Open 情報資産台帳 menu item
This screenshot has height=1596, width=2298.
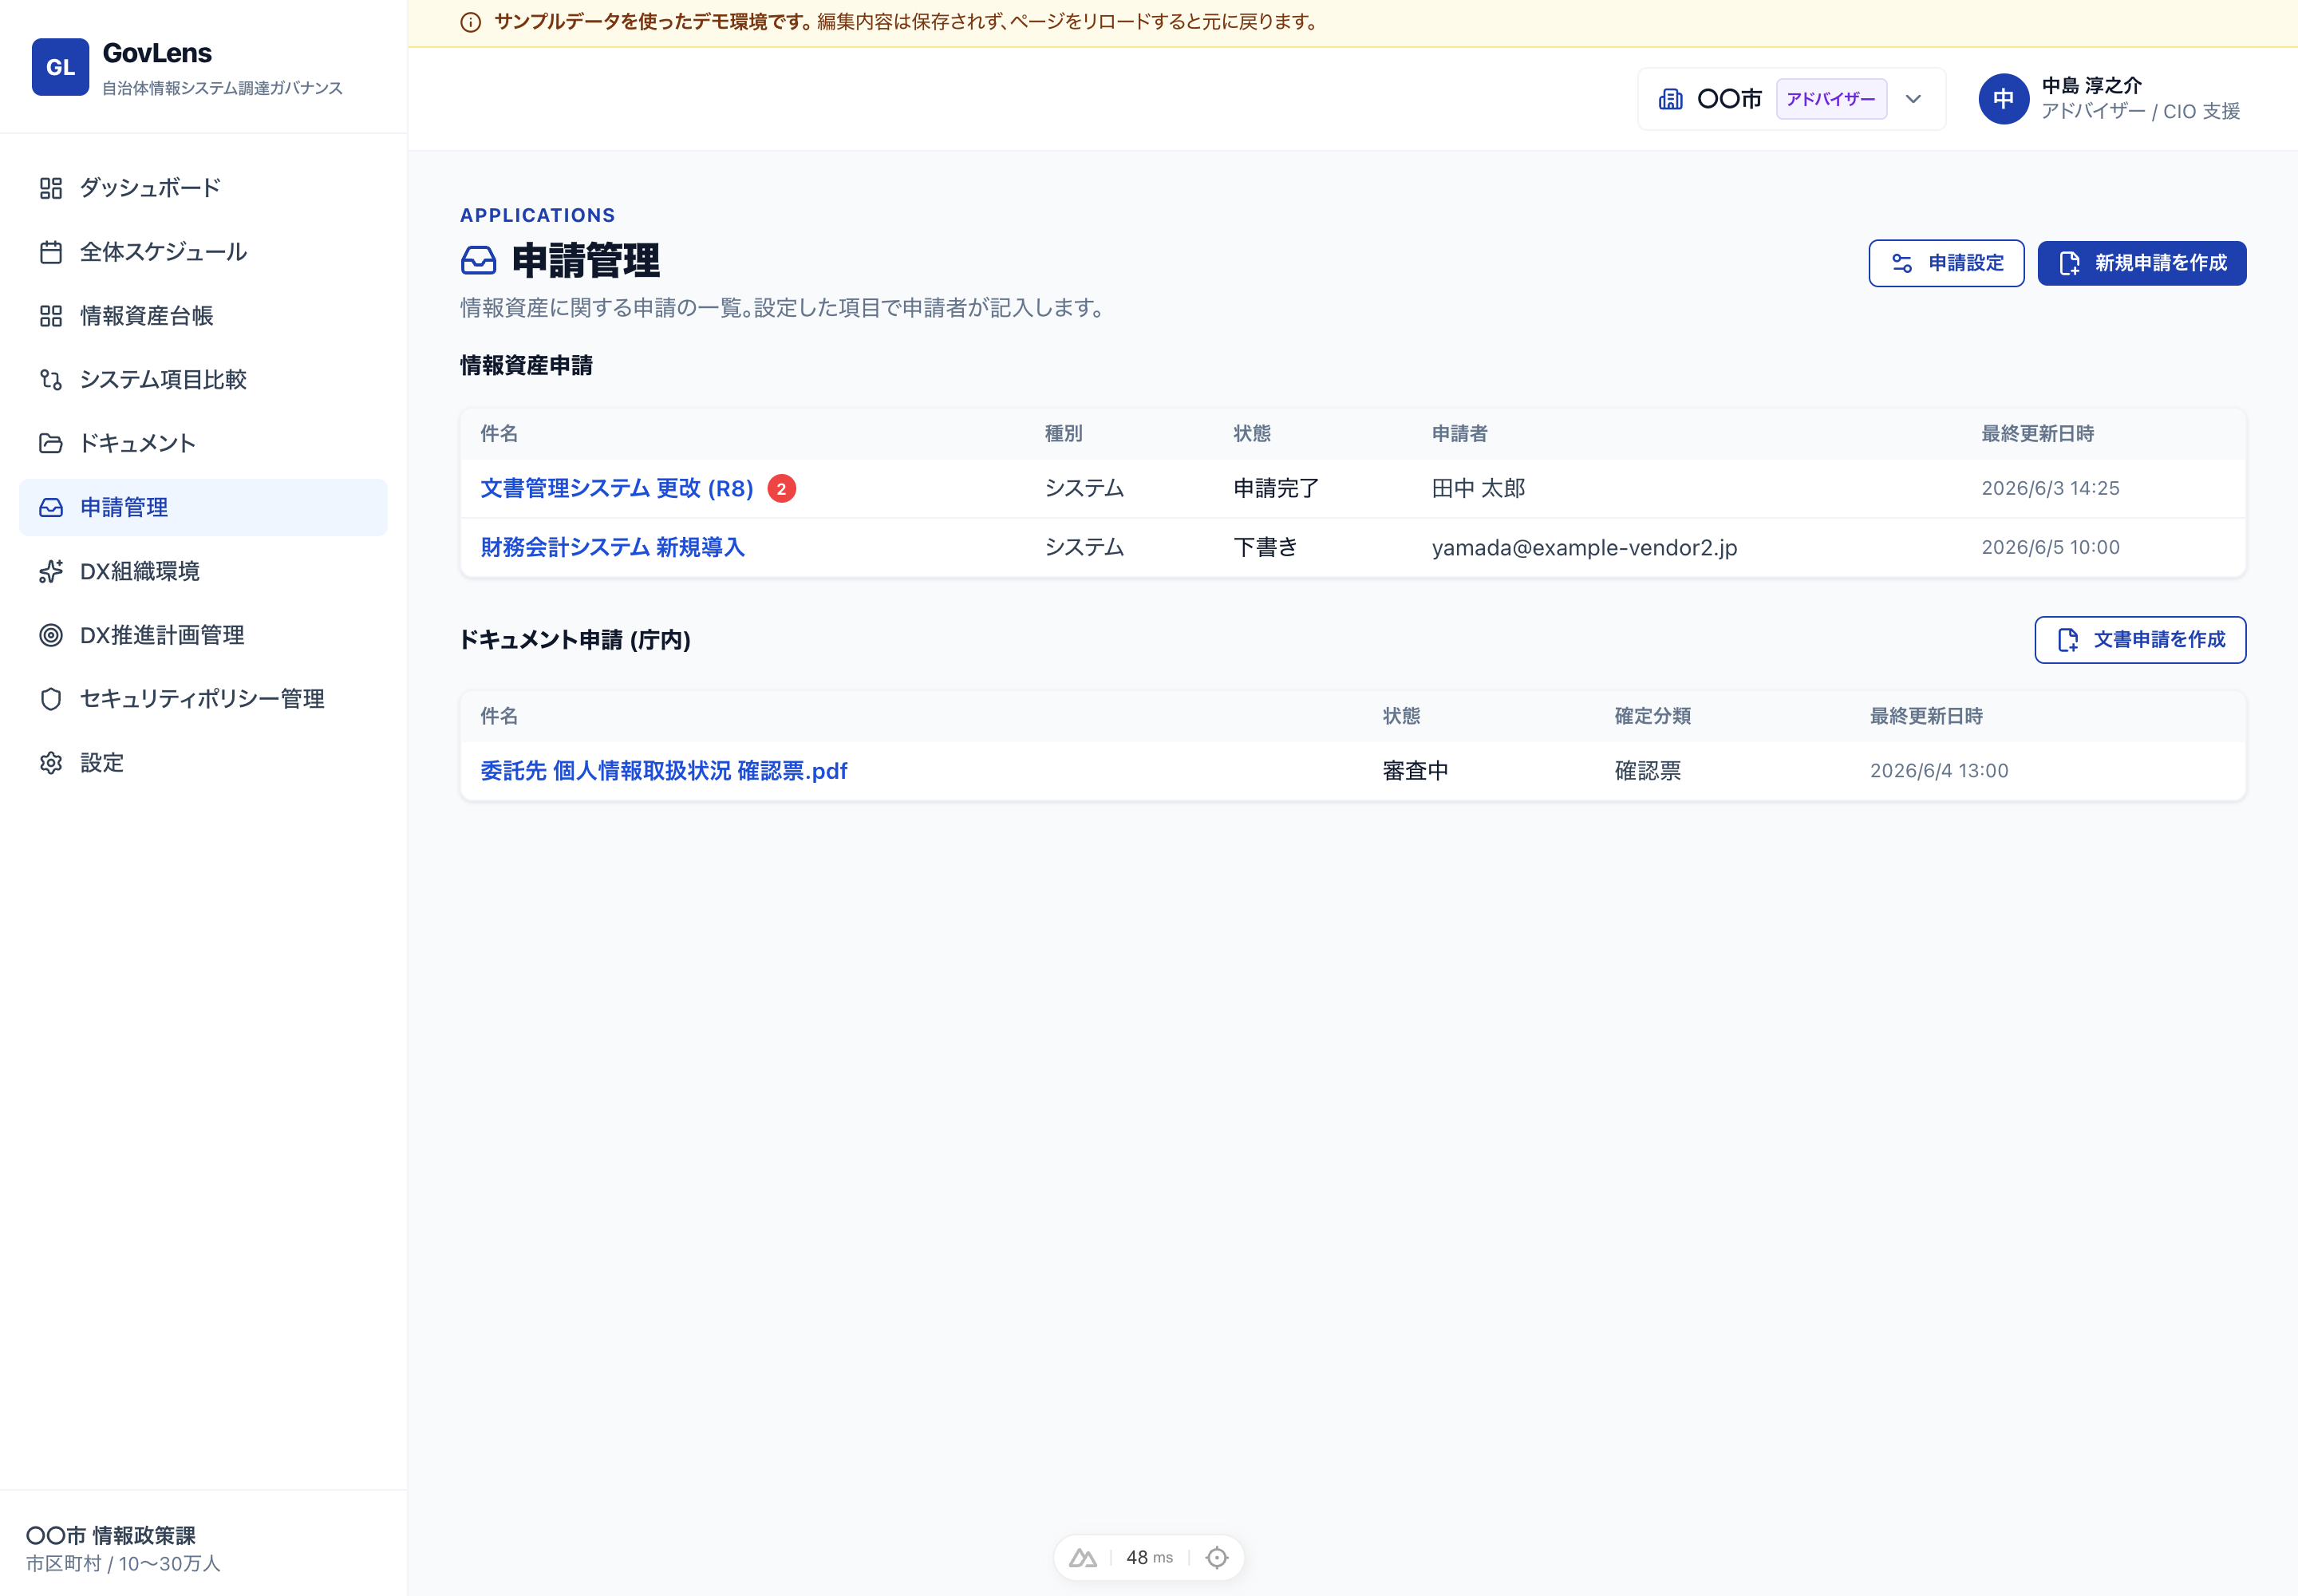click(203, 316)
